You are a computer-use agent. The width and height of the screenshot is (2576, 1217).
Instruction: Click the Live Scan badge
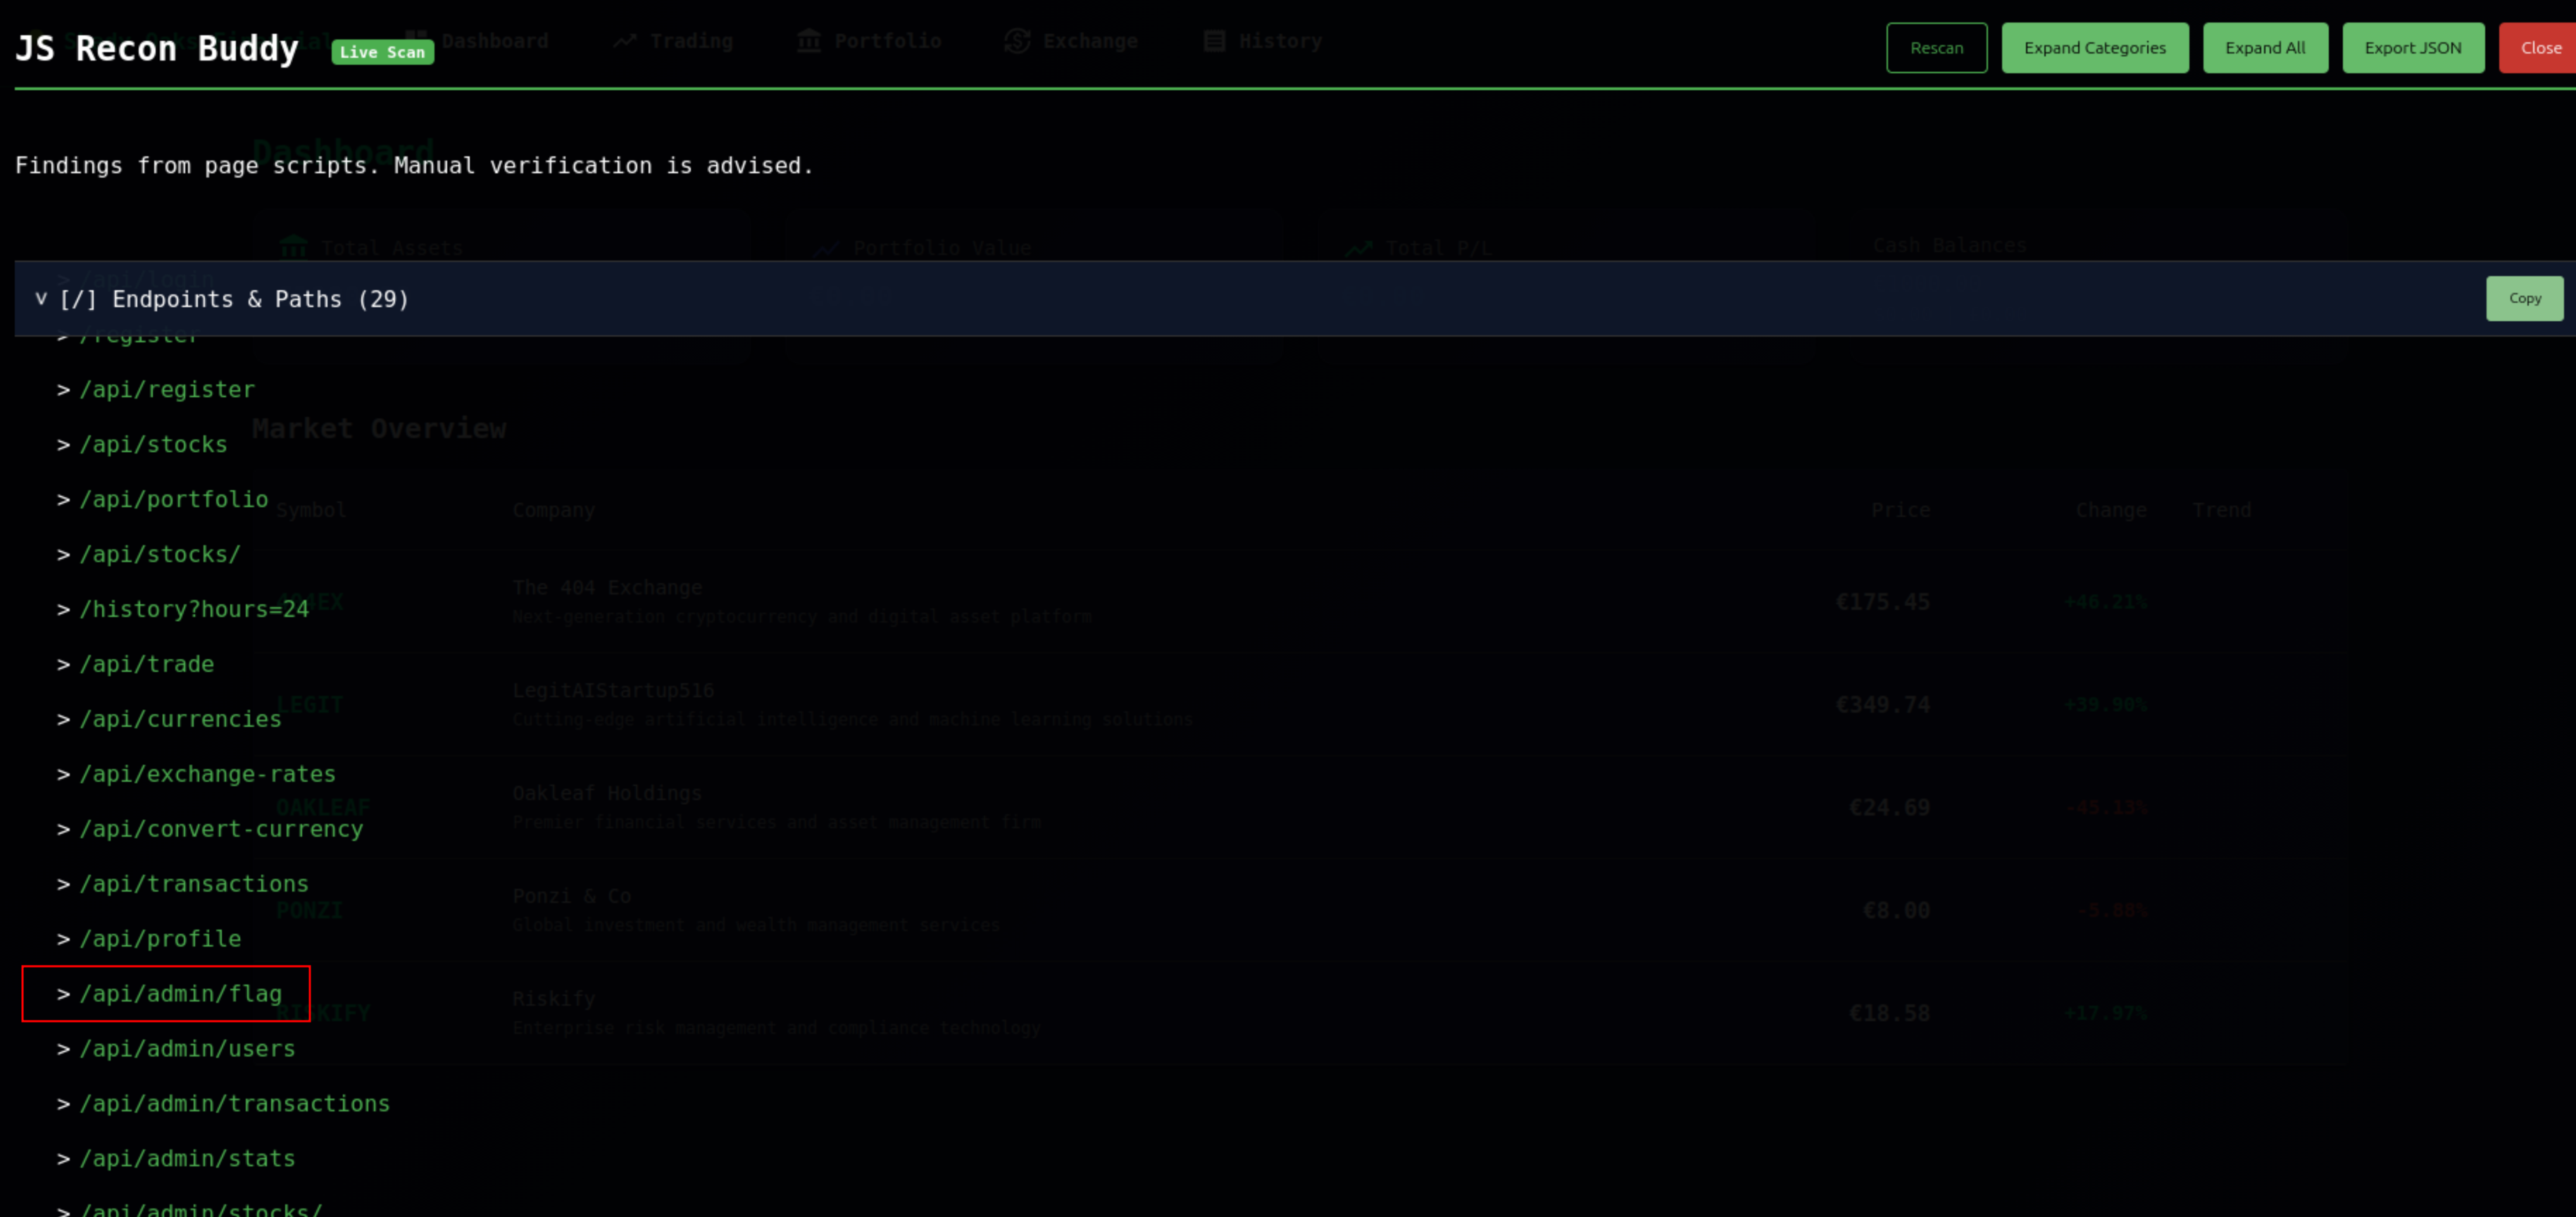pyautogui.click(x=382, y=52)
